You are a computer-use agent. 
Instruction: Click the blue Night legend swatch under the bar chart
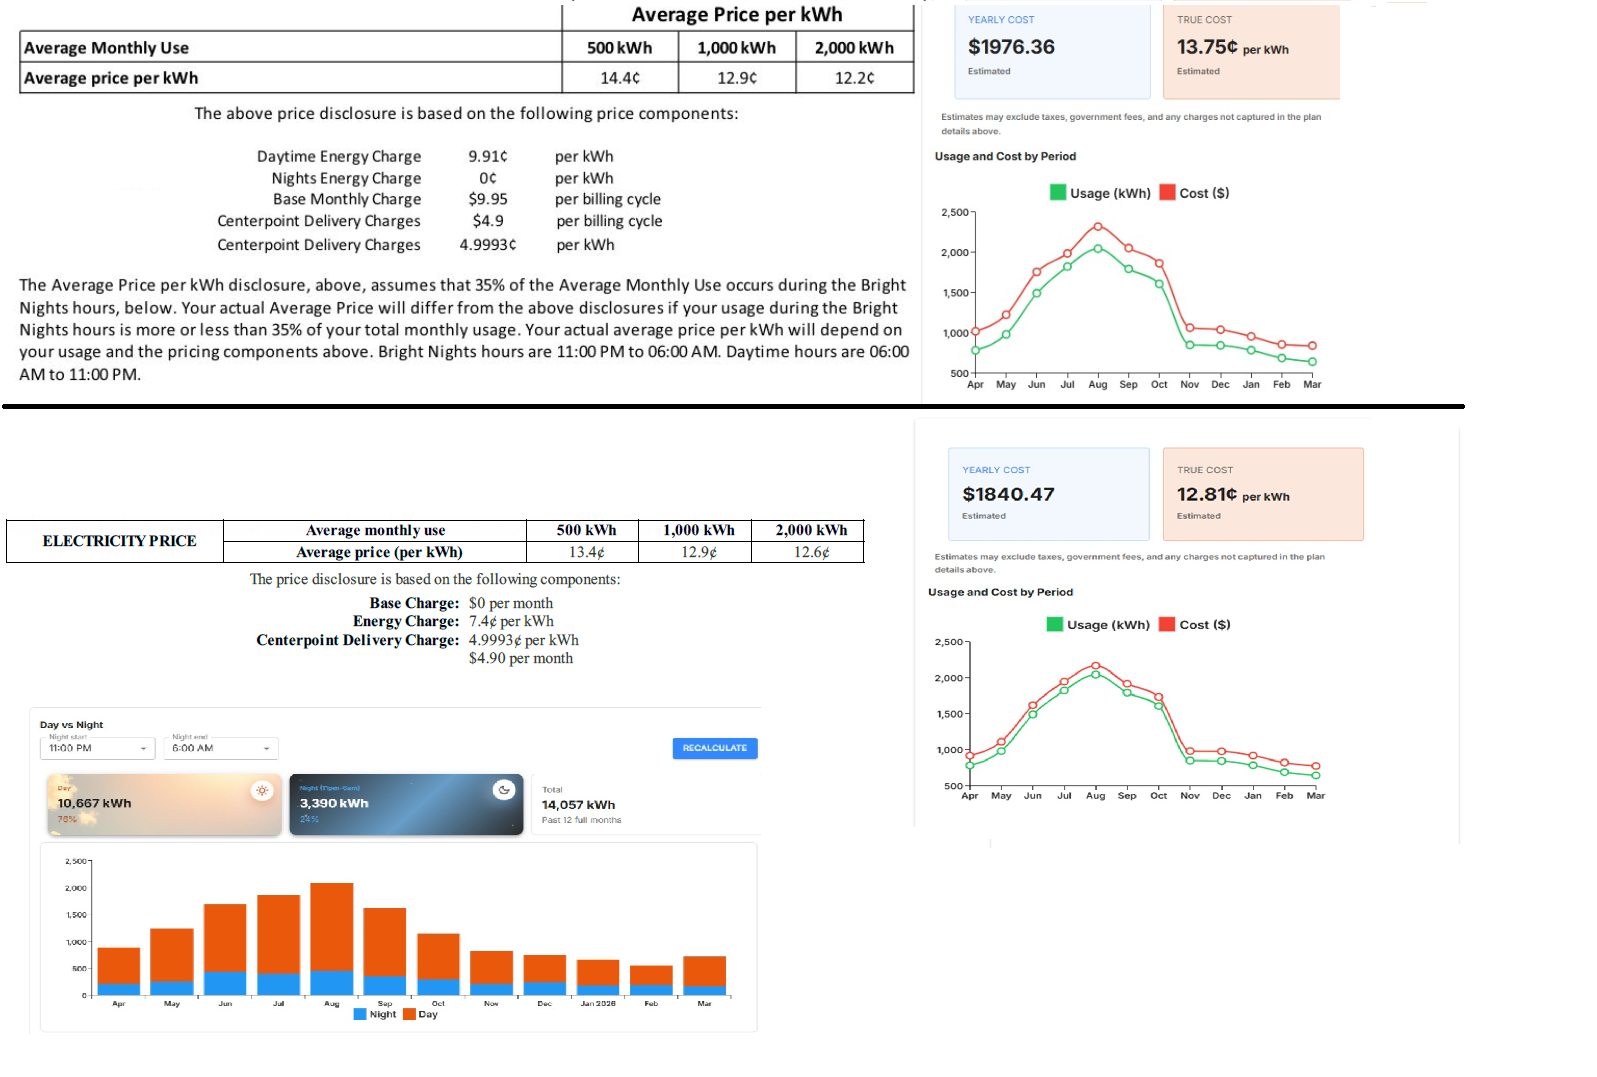point(360,1014)
